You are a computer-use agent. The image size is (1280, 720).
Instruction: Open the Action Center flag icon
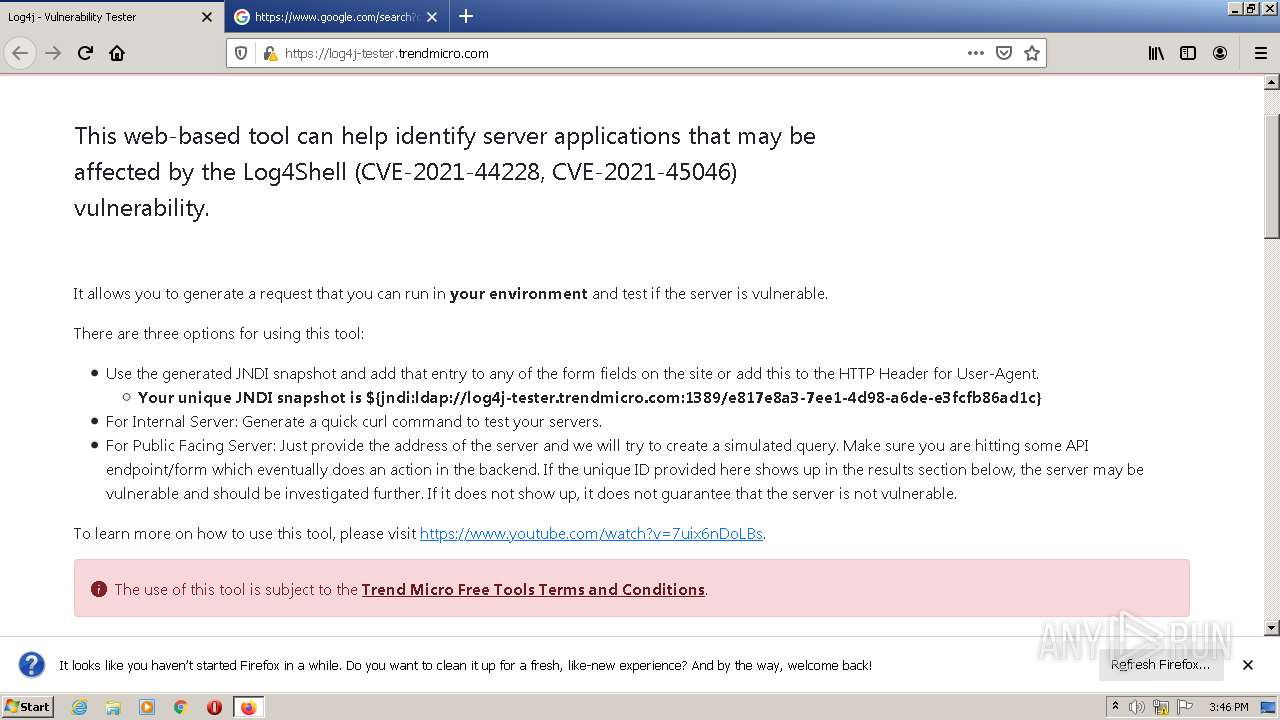click(x=1185, y=707)
